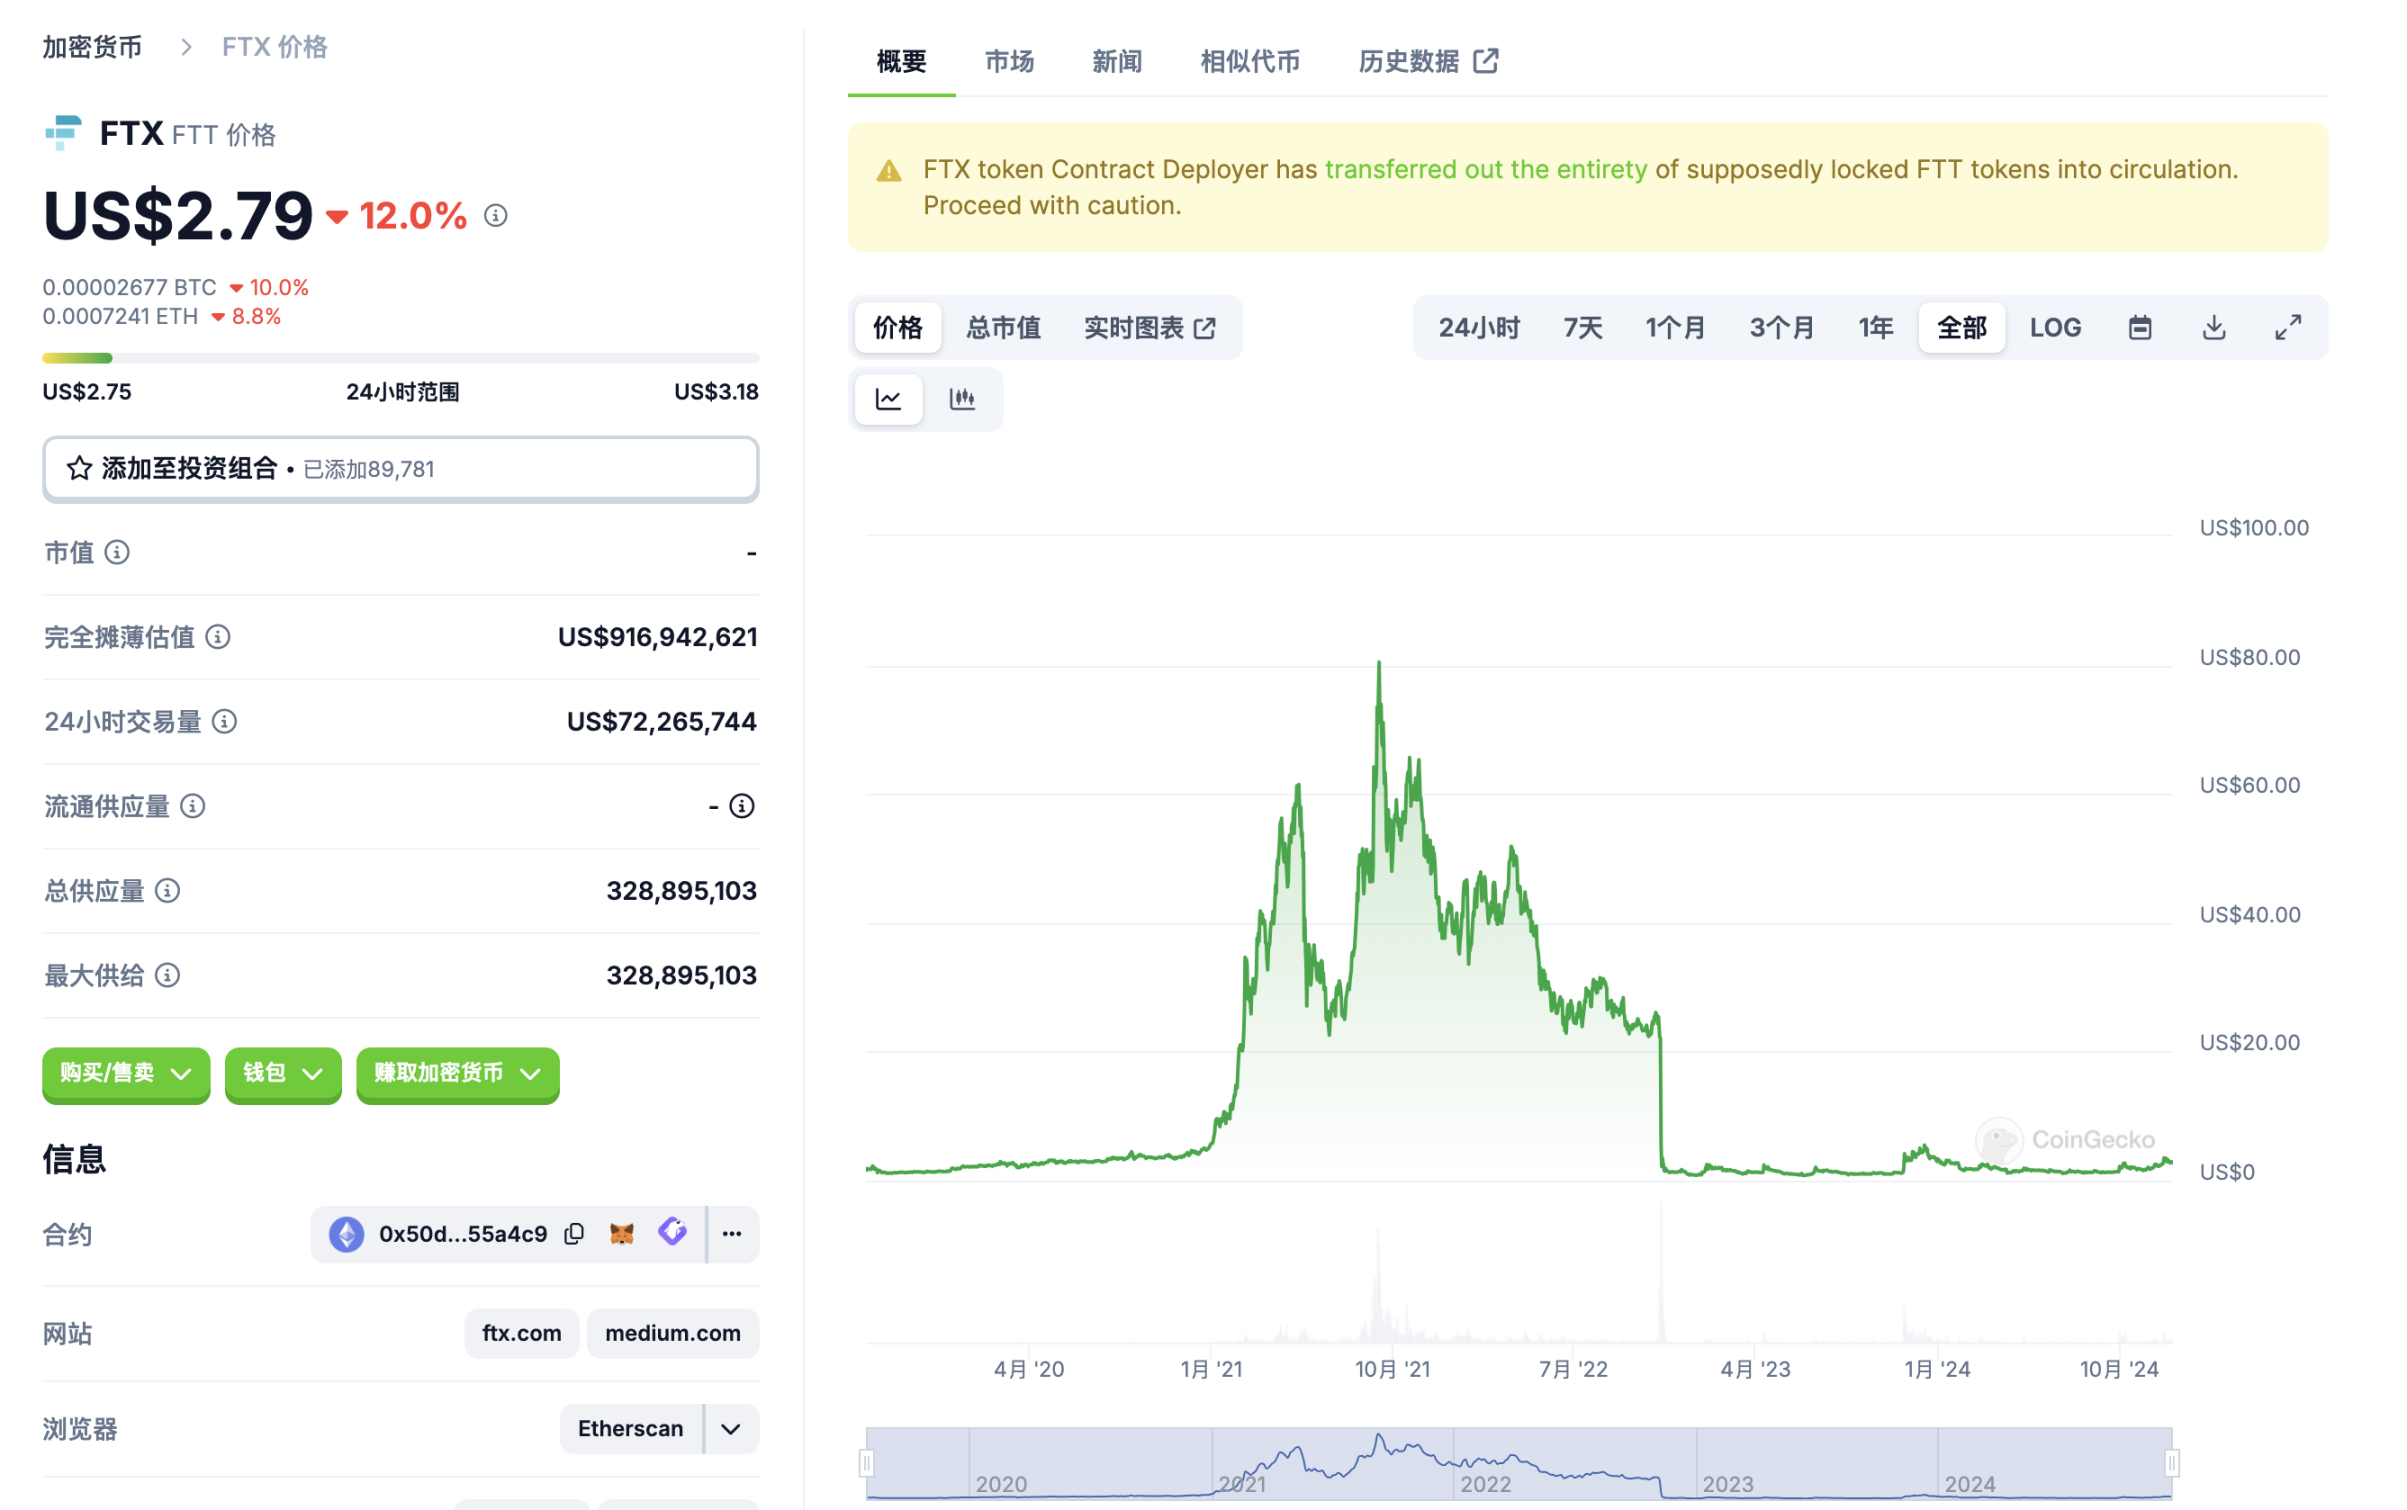Screen dimensions: 2407x1510
Task: Click the price peak on the chart
Action: (x=1379, y=664)
